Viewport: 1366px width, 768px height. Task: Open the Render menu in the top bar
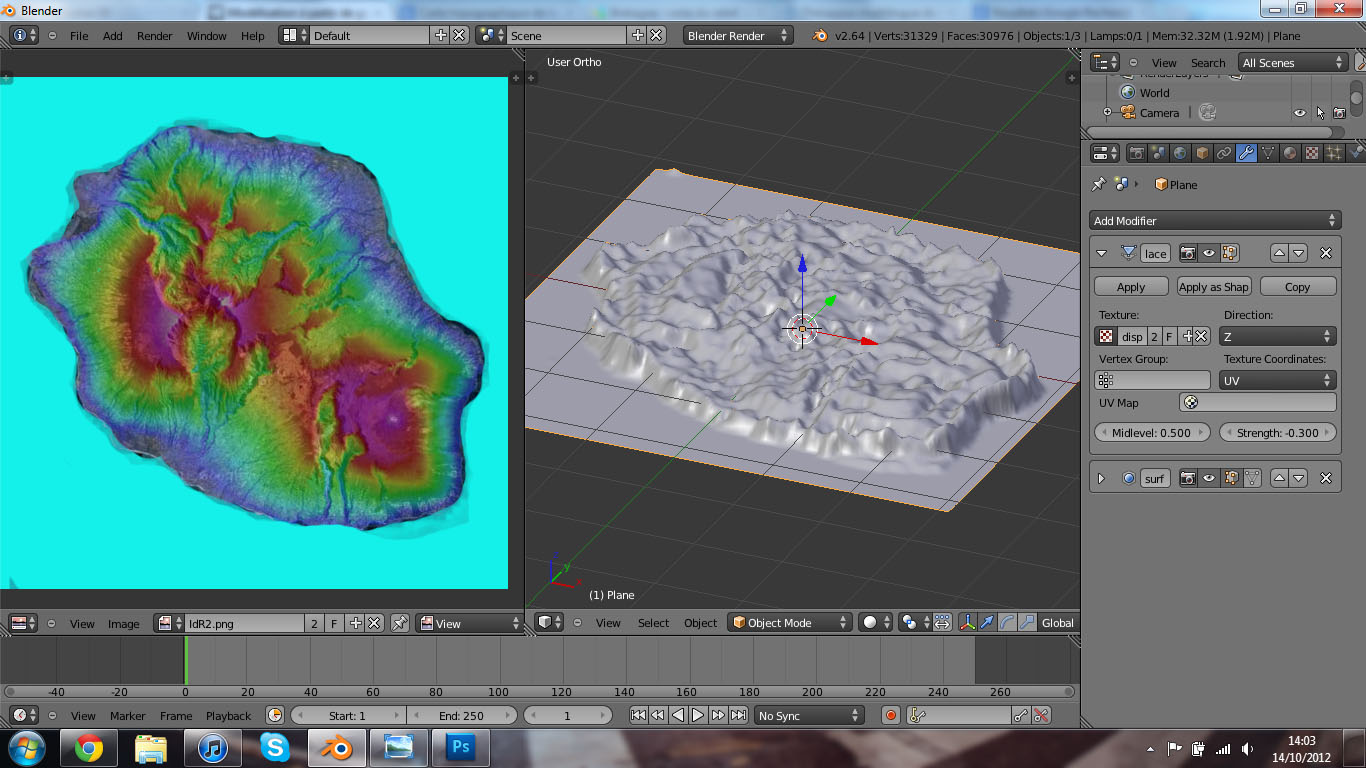pos(155,35)
